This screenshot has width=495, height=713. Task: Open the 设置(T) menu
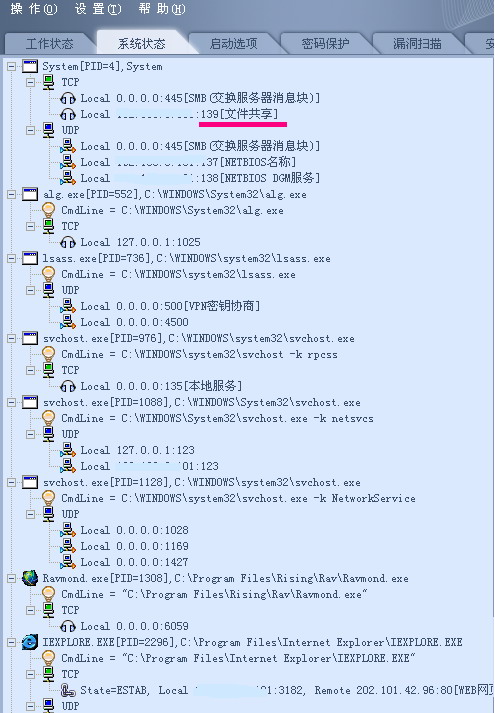(x=98, y=9)
